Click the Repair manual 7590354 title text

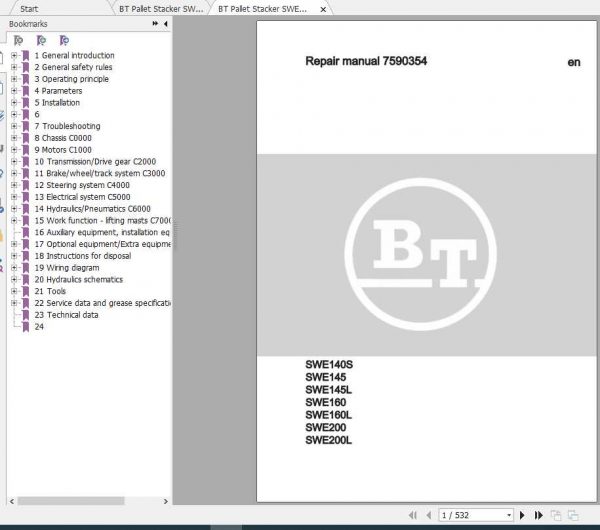pyautogui.click(x=366, y=61)
